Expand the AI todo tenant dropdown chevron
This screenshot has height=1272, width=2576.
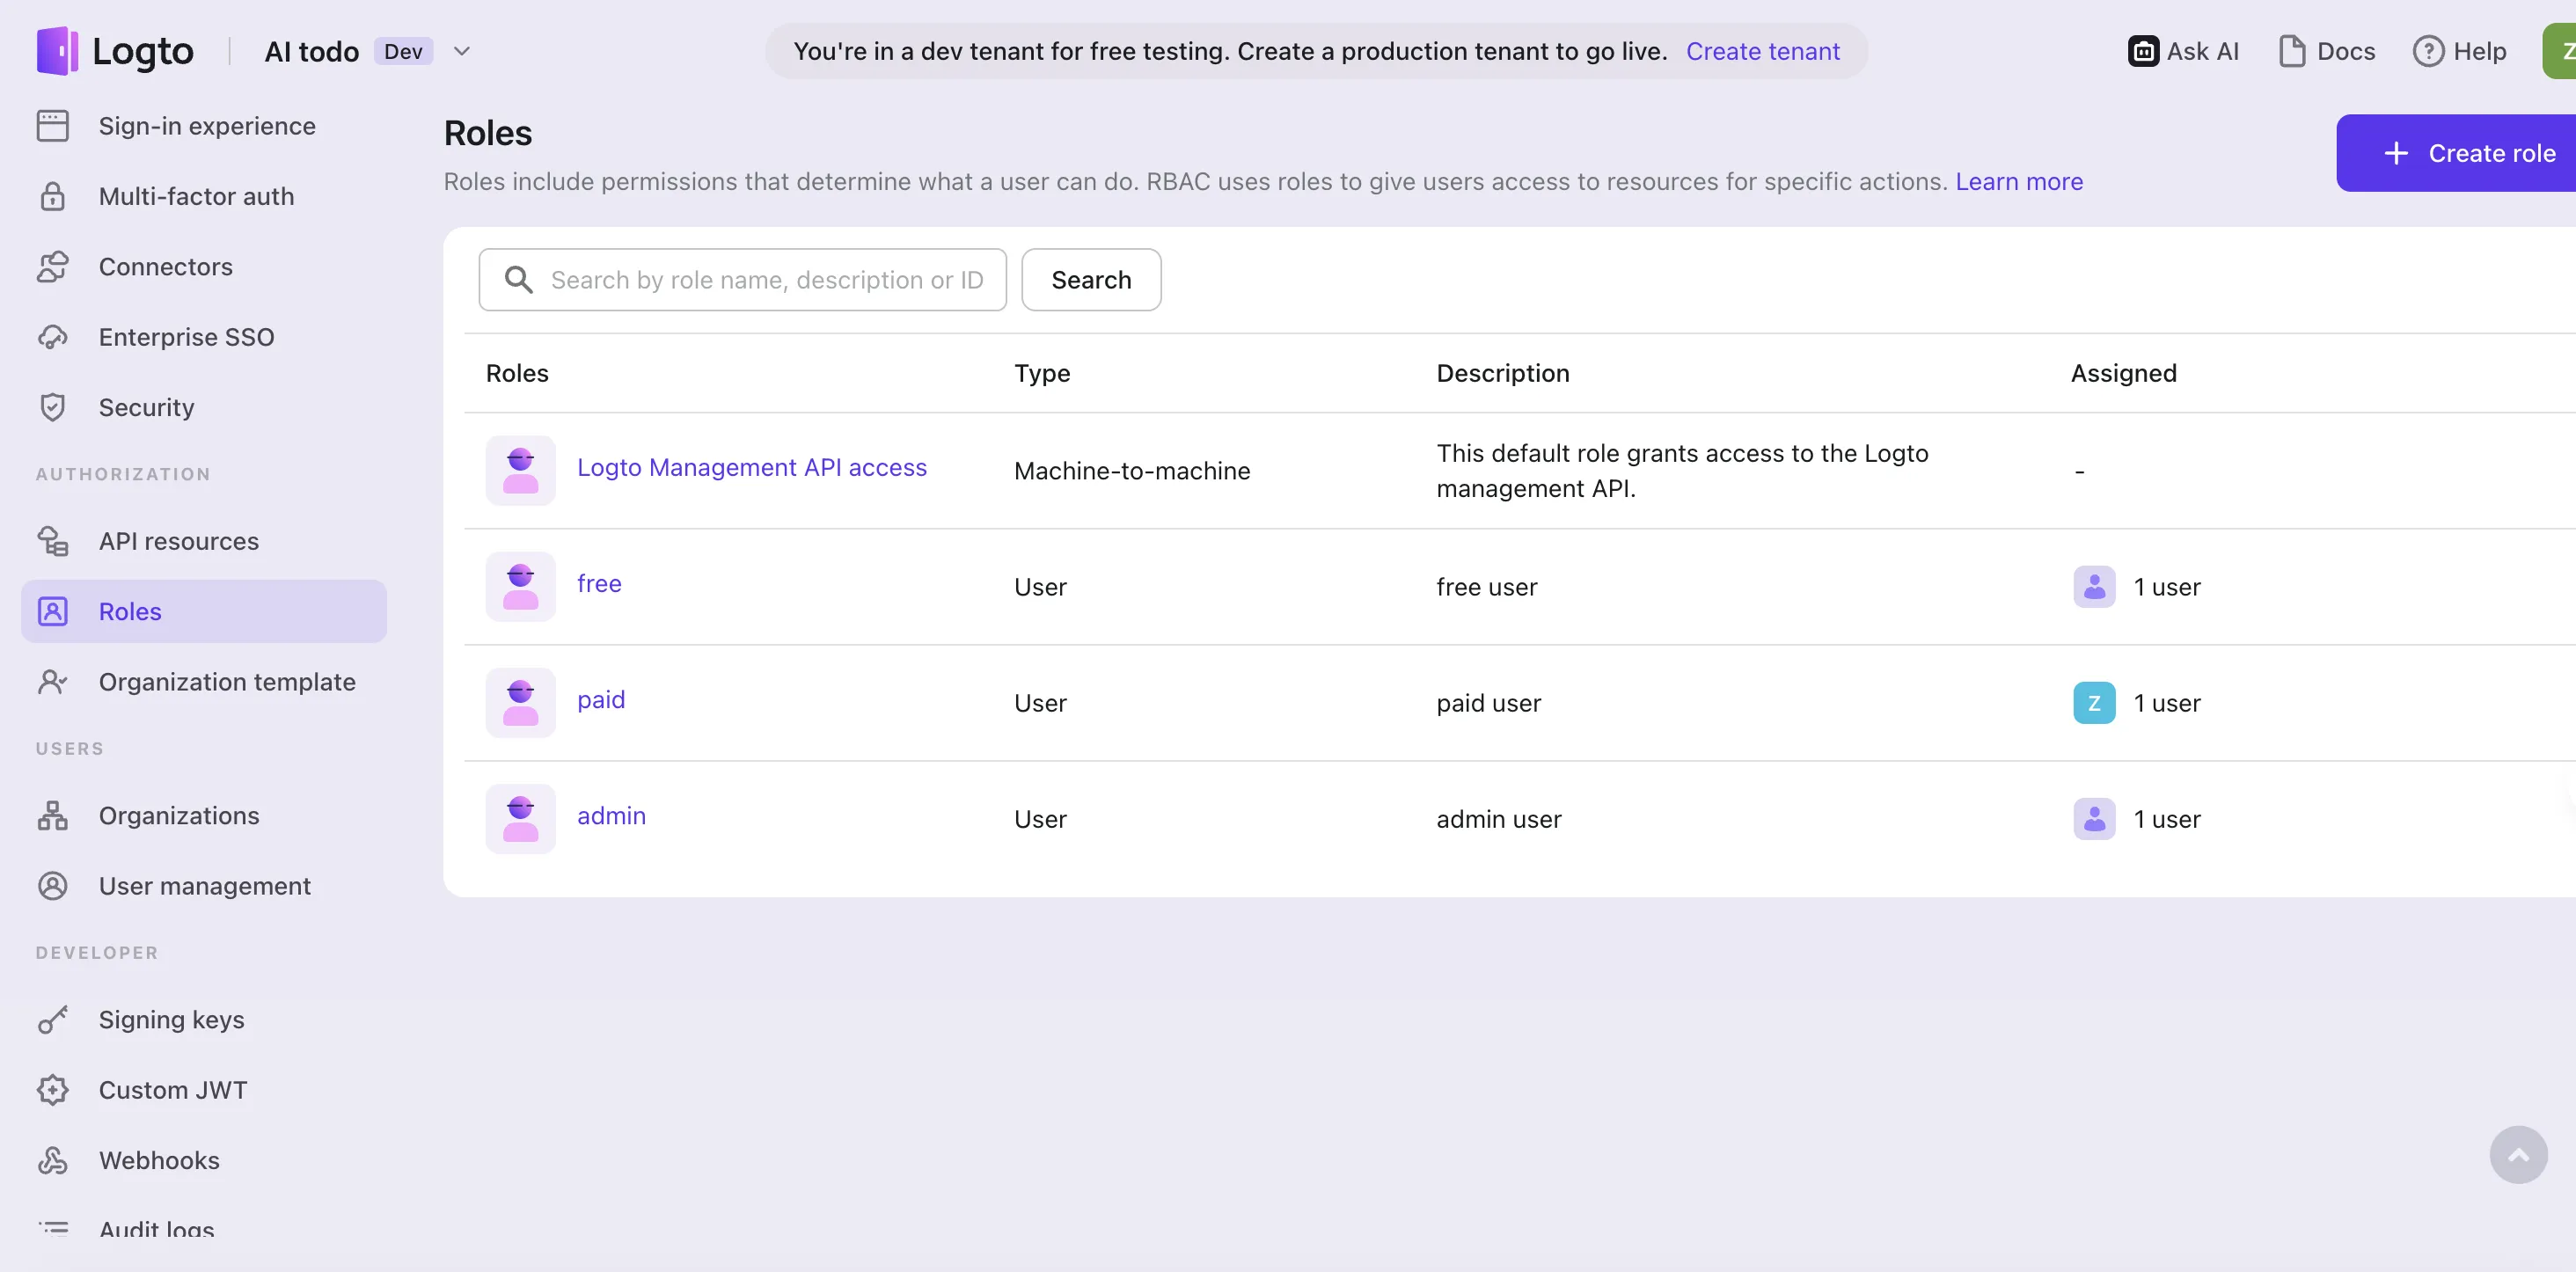pyautogui.click(x=461, y=51)
